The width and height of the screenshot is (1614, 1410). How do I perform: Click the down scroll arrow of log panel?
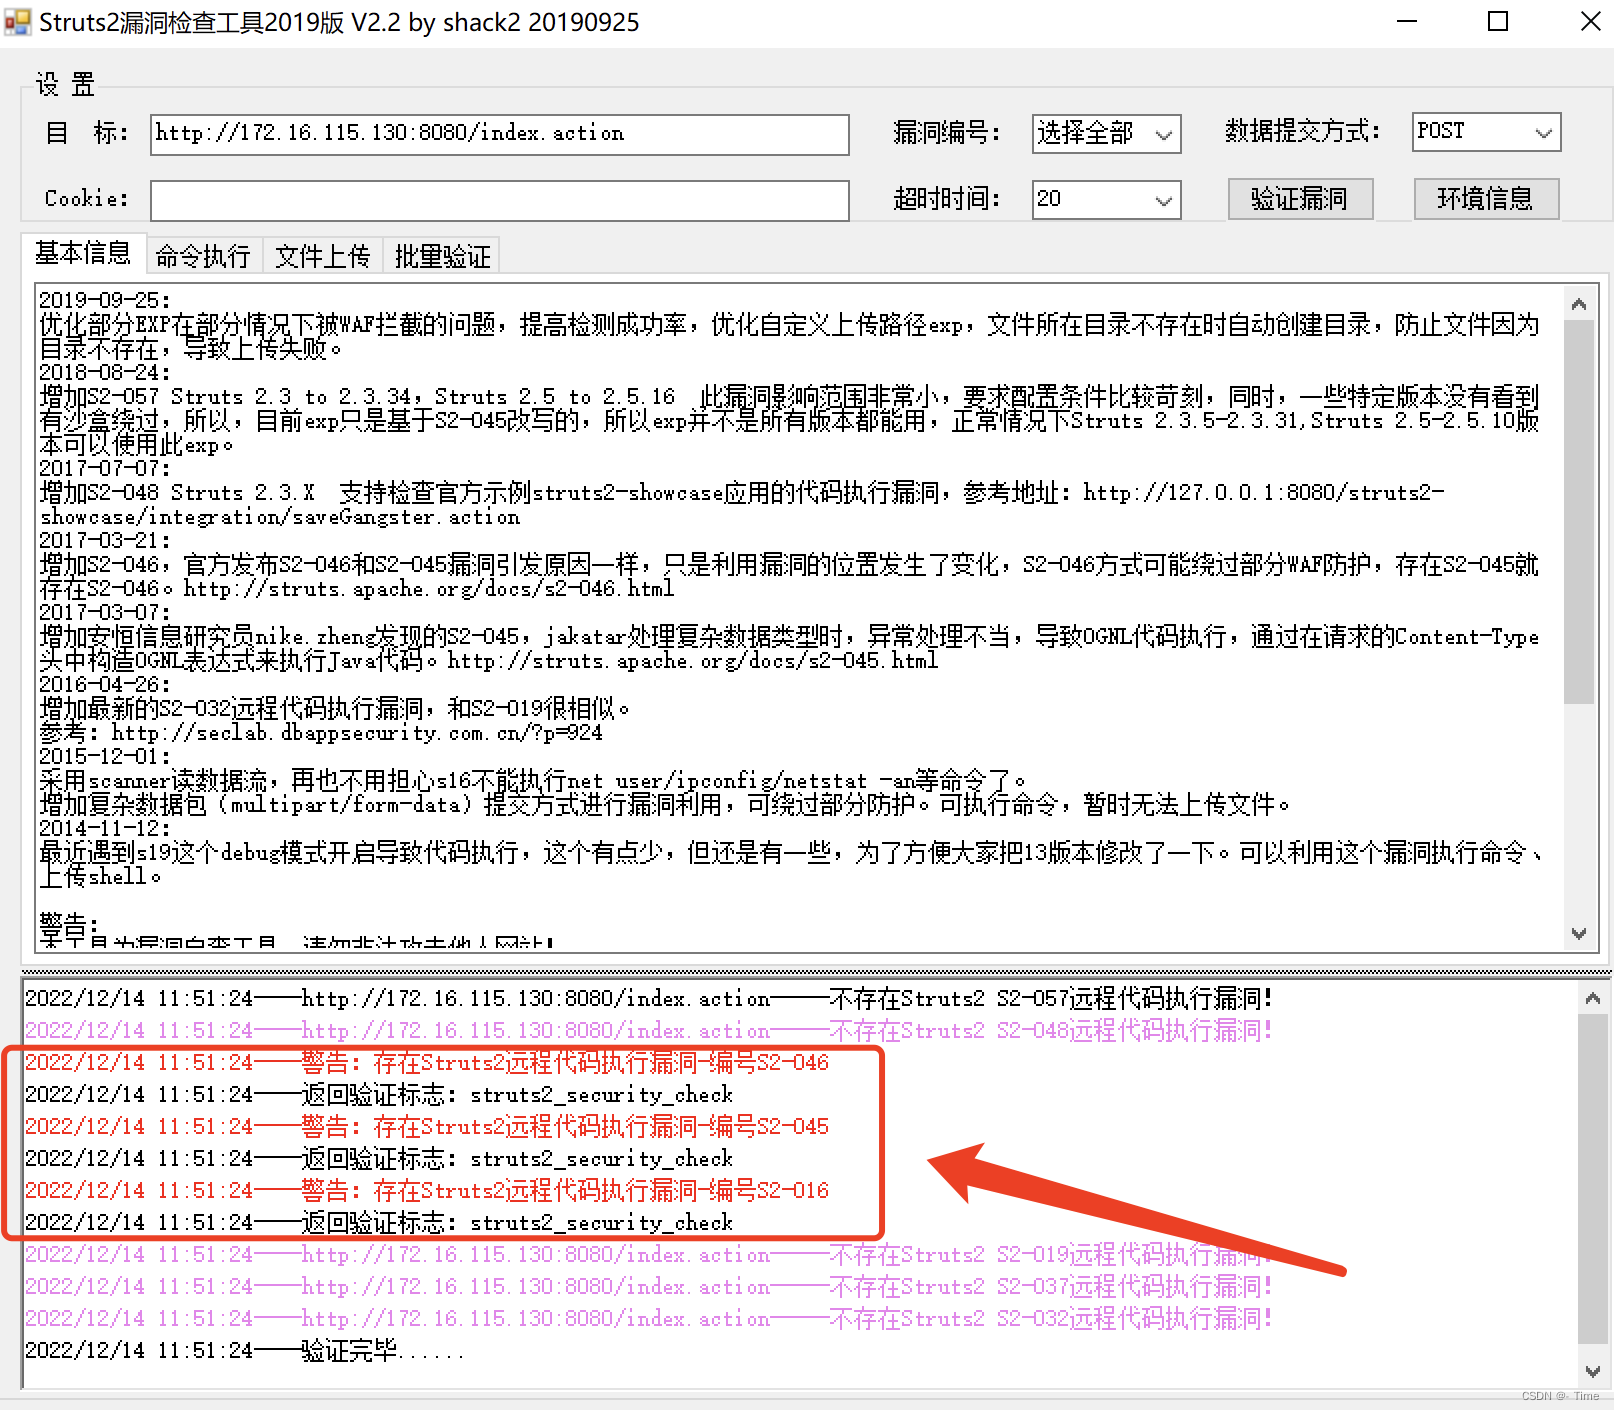coord(1593,1371)
